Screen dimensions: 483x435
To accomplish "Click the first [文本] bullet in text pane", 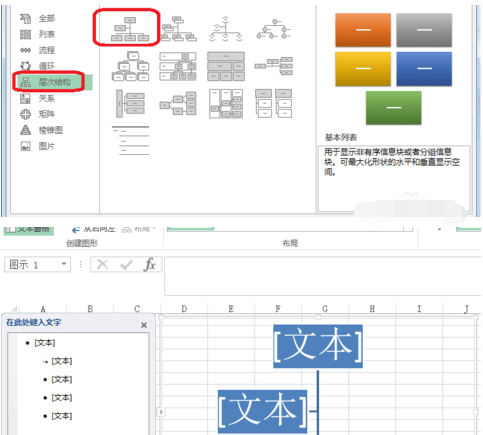I will 44,343.
